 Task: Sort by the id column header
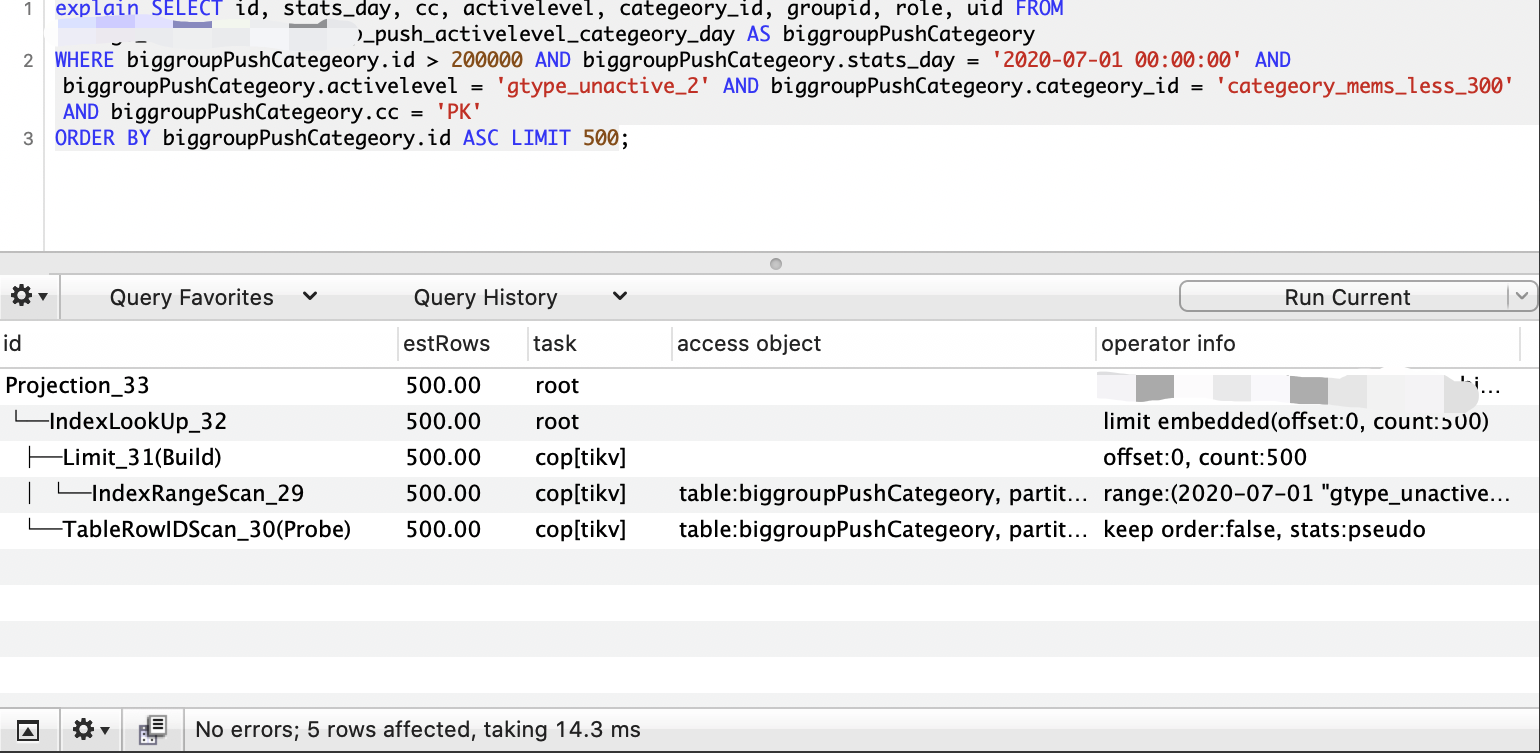(x=198, y=344)
